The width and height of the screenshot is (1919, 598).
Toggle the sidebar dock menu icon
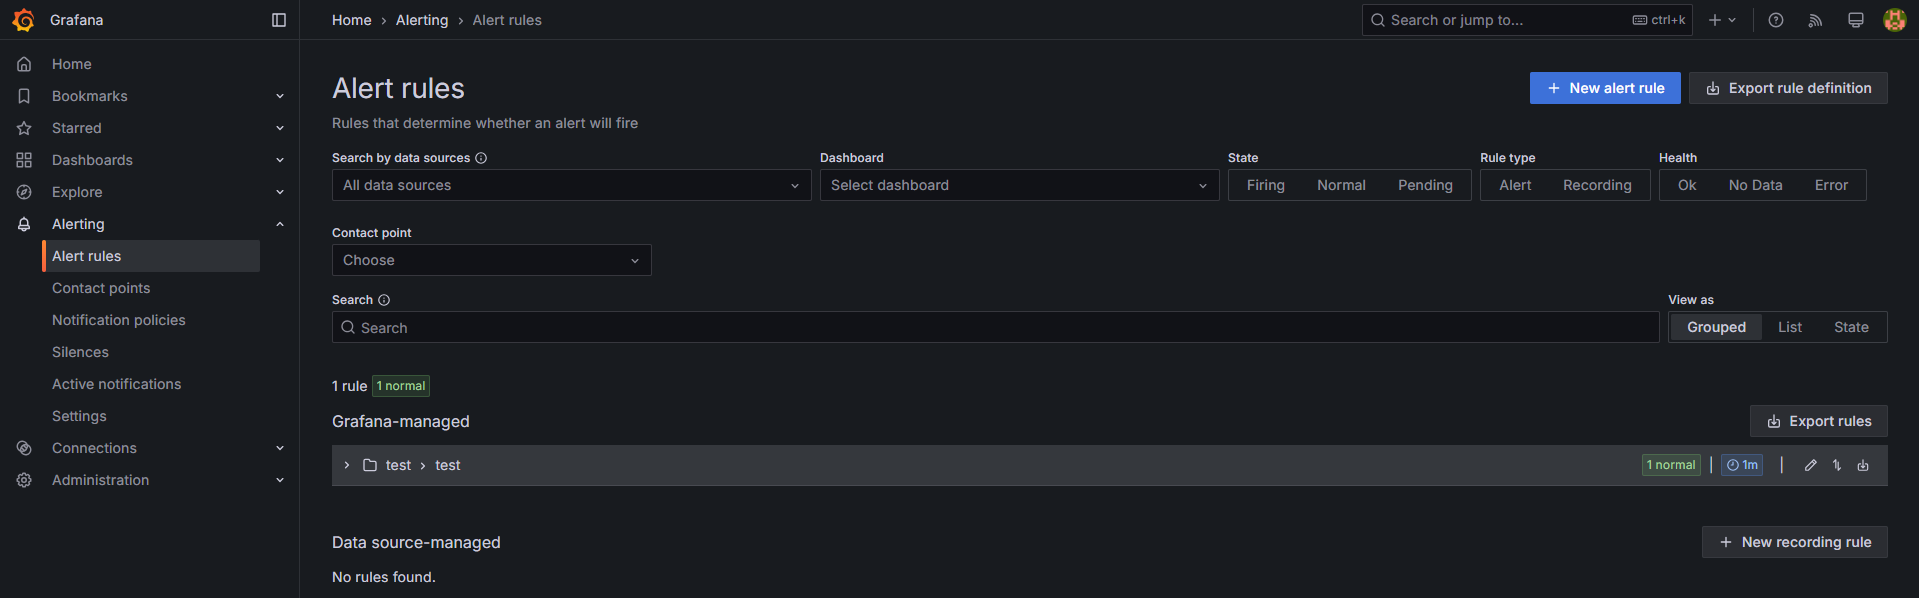(x=279, y=20)
